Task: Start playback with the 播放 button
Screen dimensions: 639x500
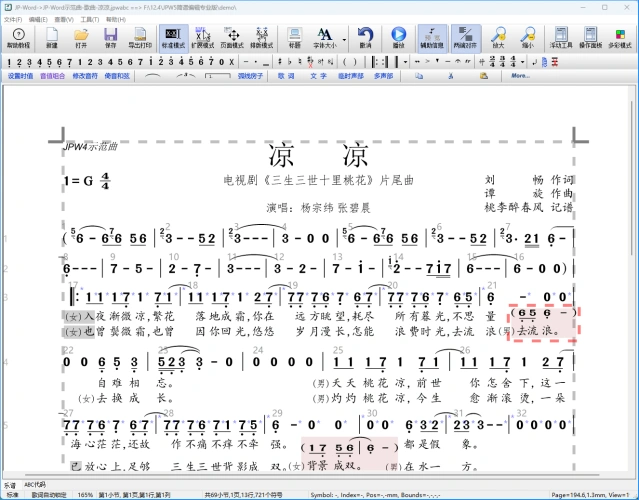Action: pos(399,38)
